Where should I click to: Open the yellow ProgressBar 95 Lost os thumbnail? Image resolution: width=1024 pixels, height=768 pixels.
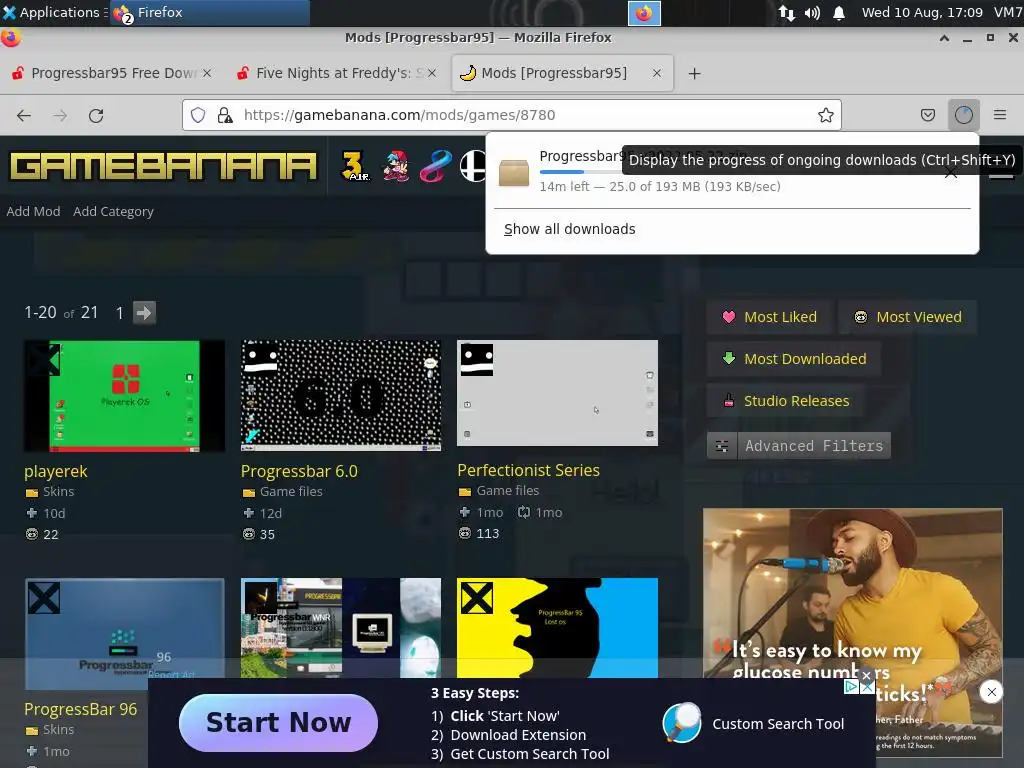[557, 628]
